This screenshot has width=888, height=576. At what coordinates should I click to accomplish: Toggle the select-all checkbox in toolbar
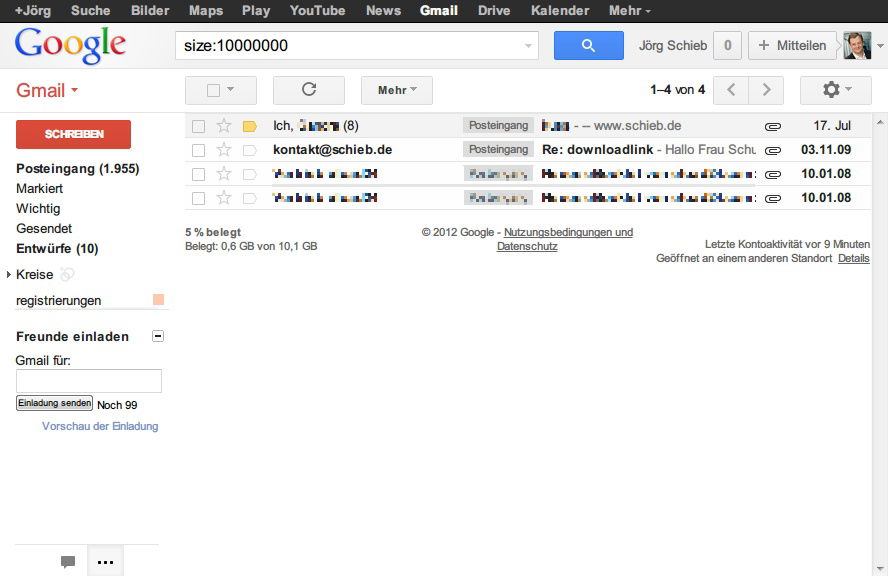(214, 91)
